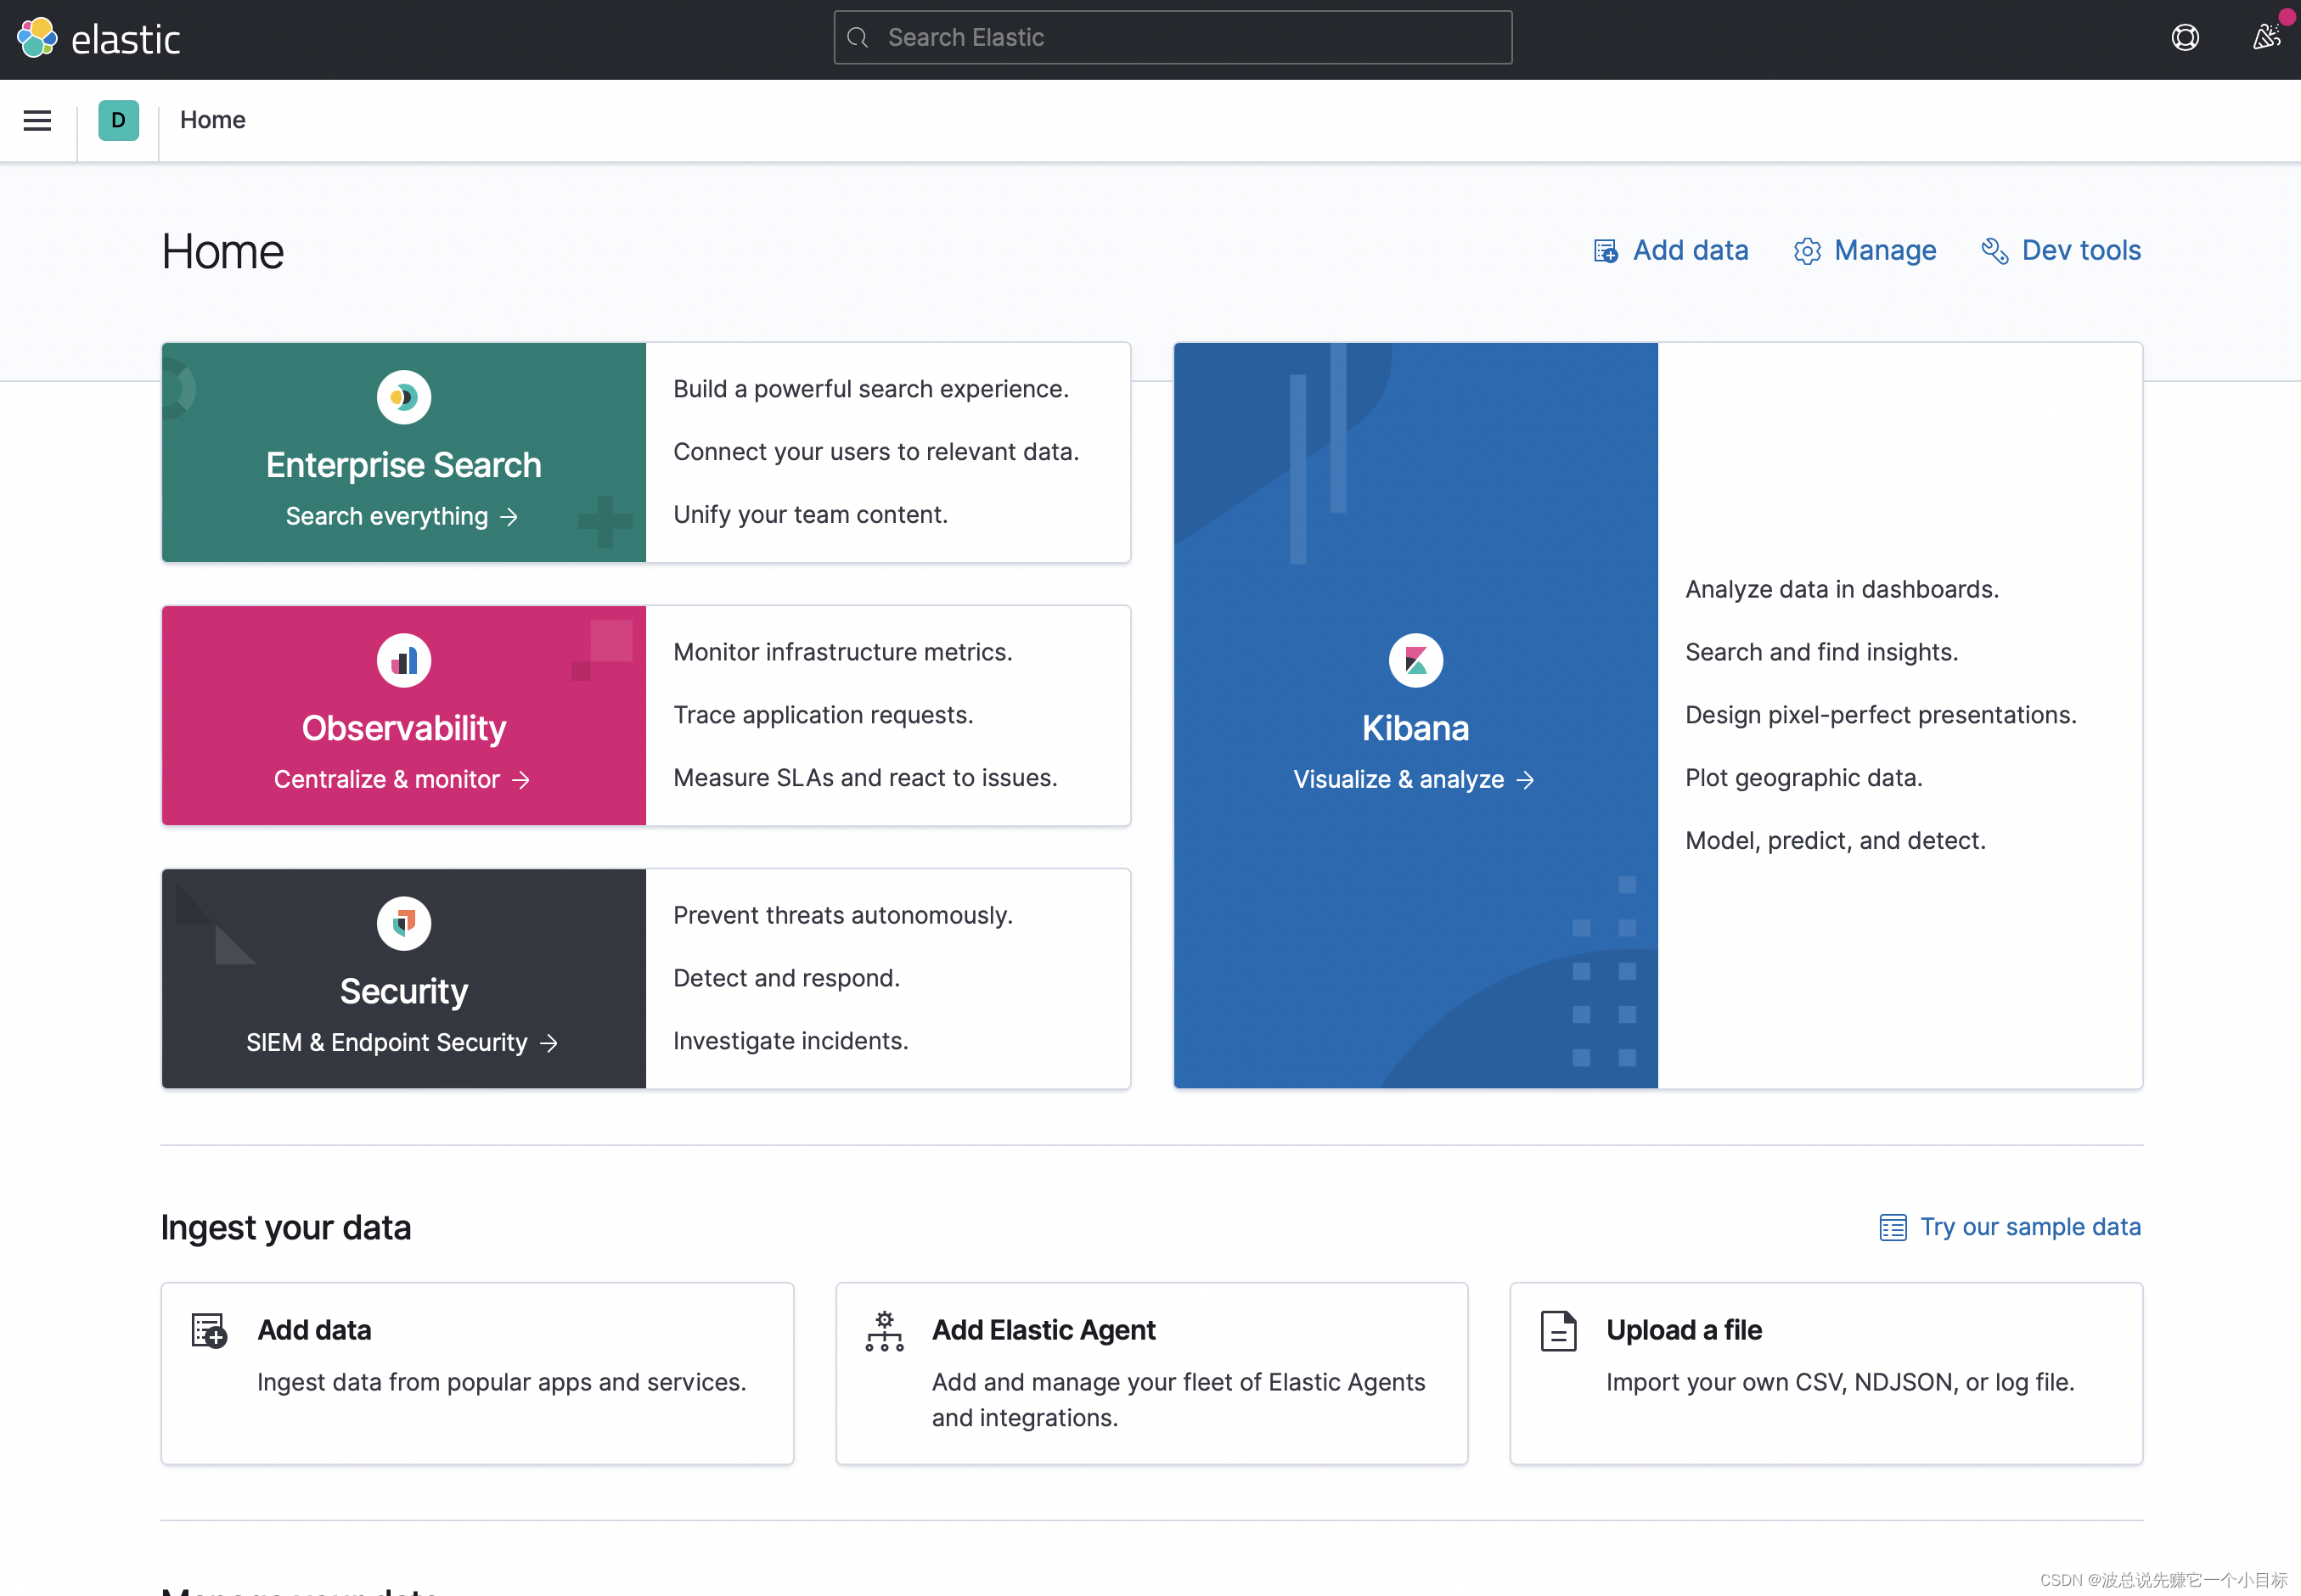Click the arrow next to Visualize & analyze
Screen dimensions: 2301x1596
tap(1525, 780)
